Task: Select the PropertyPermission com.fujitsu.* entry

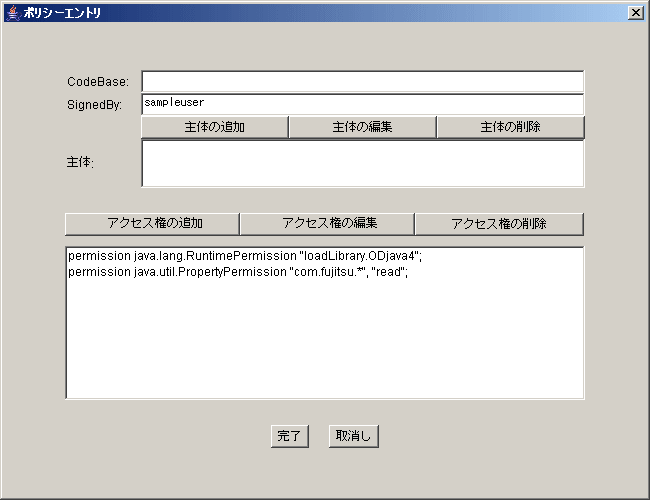Action: (238, 272)
